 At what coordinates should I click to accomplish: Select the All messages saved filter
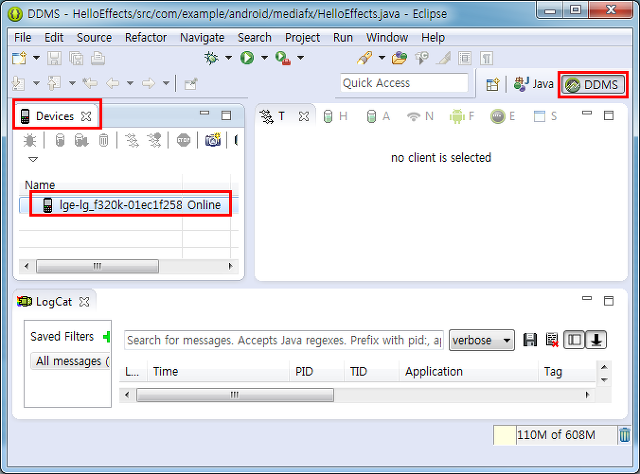70,361
